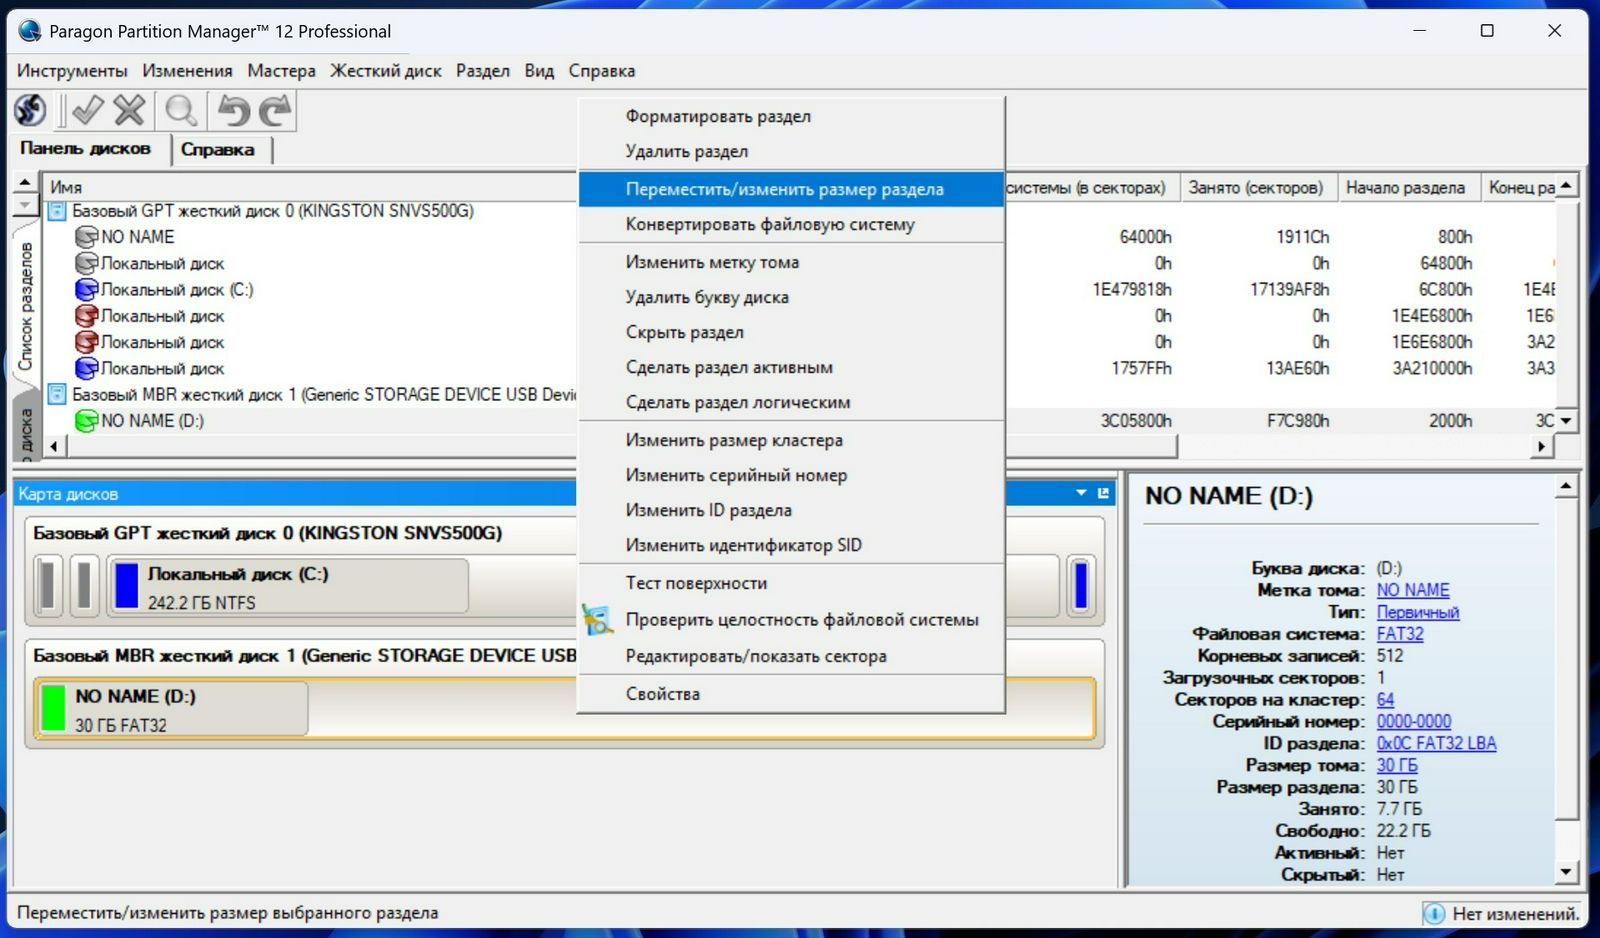This screenshot has height=938, width=1600.
Task: Collapse Базовый GPT жесткий диск 0 tree node
Action: pos(57,211)
